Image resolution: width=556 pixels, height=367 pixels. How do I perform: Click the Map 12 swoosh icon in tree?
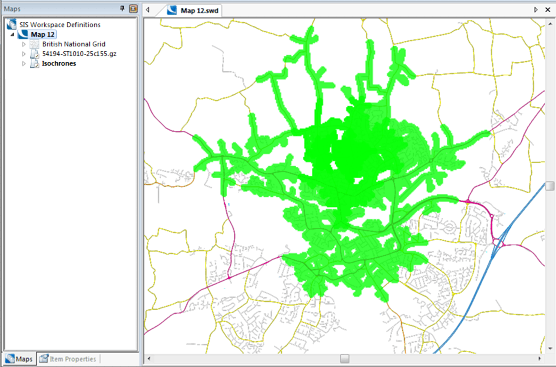[23, 34]
